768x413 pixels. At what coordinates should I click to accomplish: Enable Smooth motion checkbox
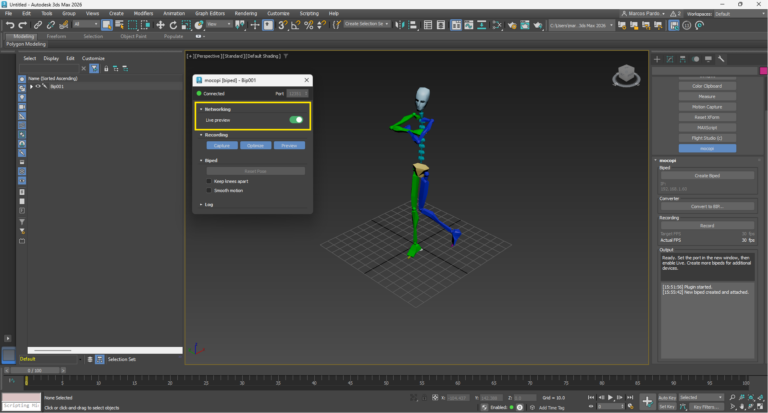(x=209, y=191)
